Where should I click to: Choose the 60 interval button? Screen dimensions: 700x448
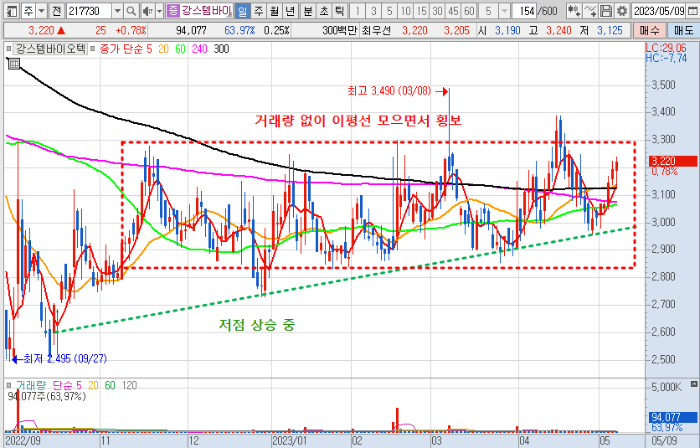(469, 11)
